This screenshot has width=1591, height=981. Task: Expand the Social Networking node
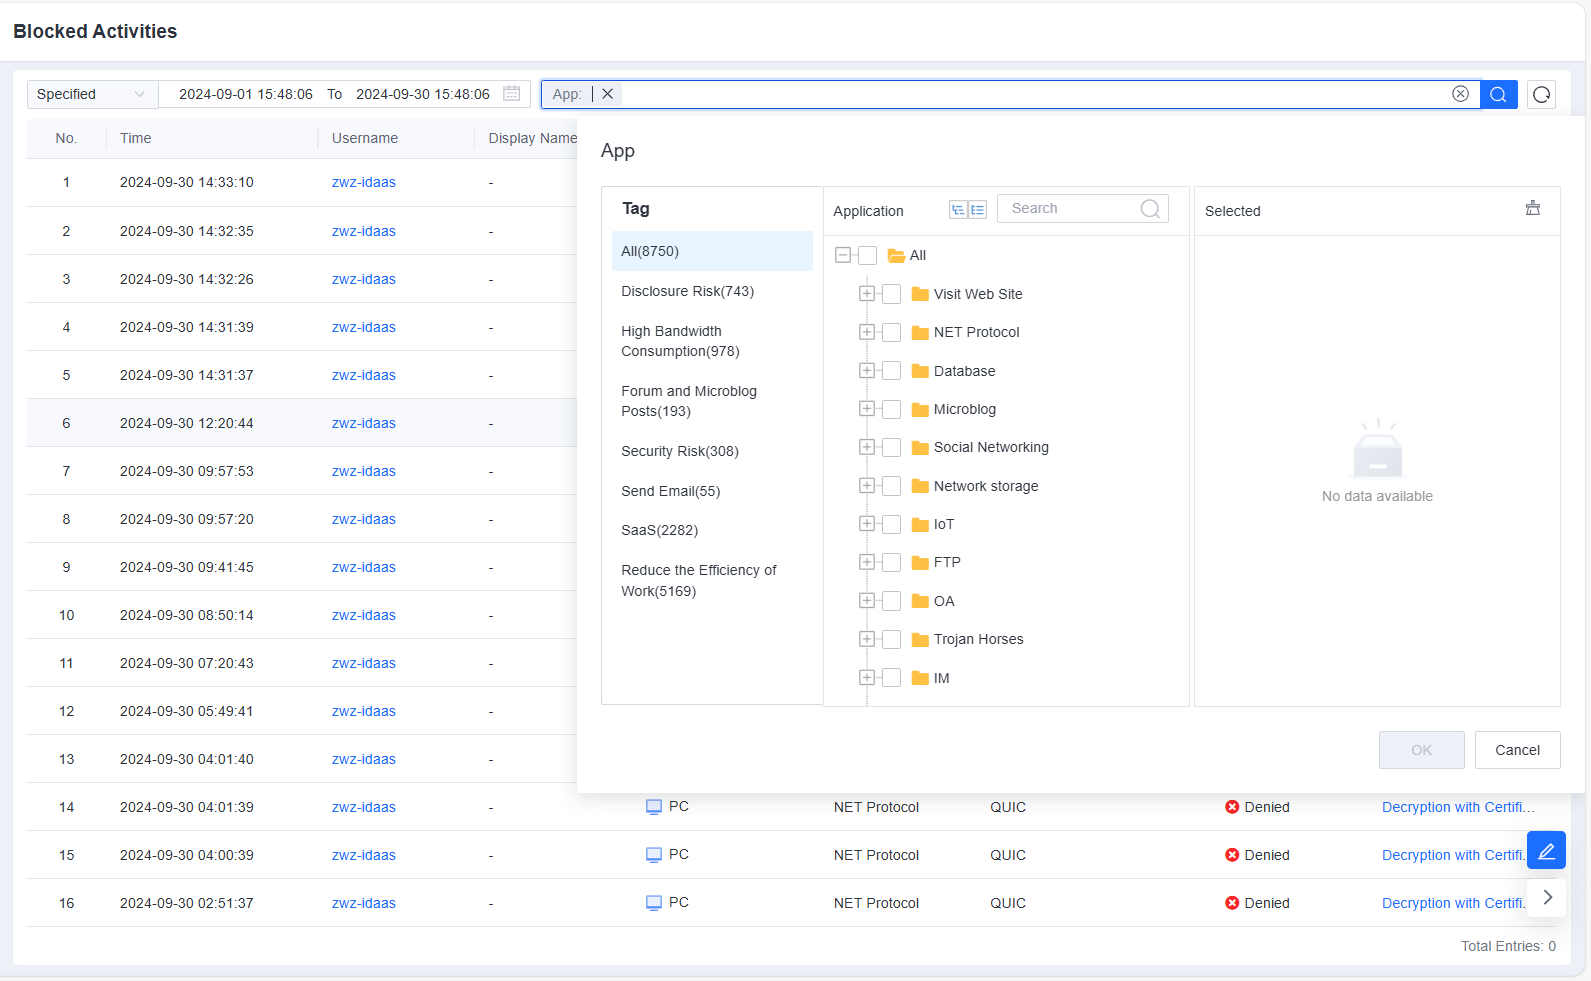(867, 447)
